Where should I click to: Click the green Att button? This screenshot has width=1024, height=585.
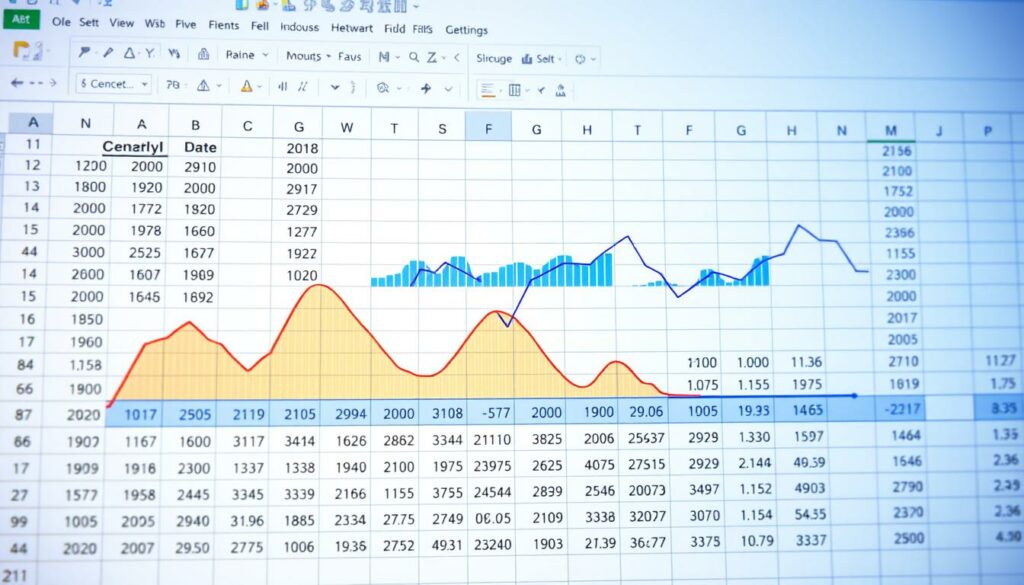tap(21, 18)
